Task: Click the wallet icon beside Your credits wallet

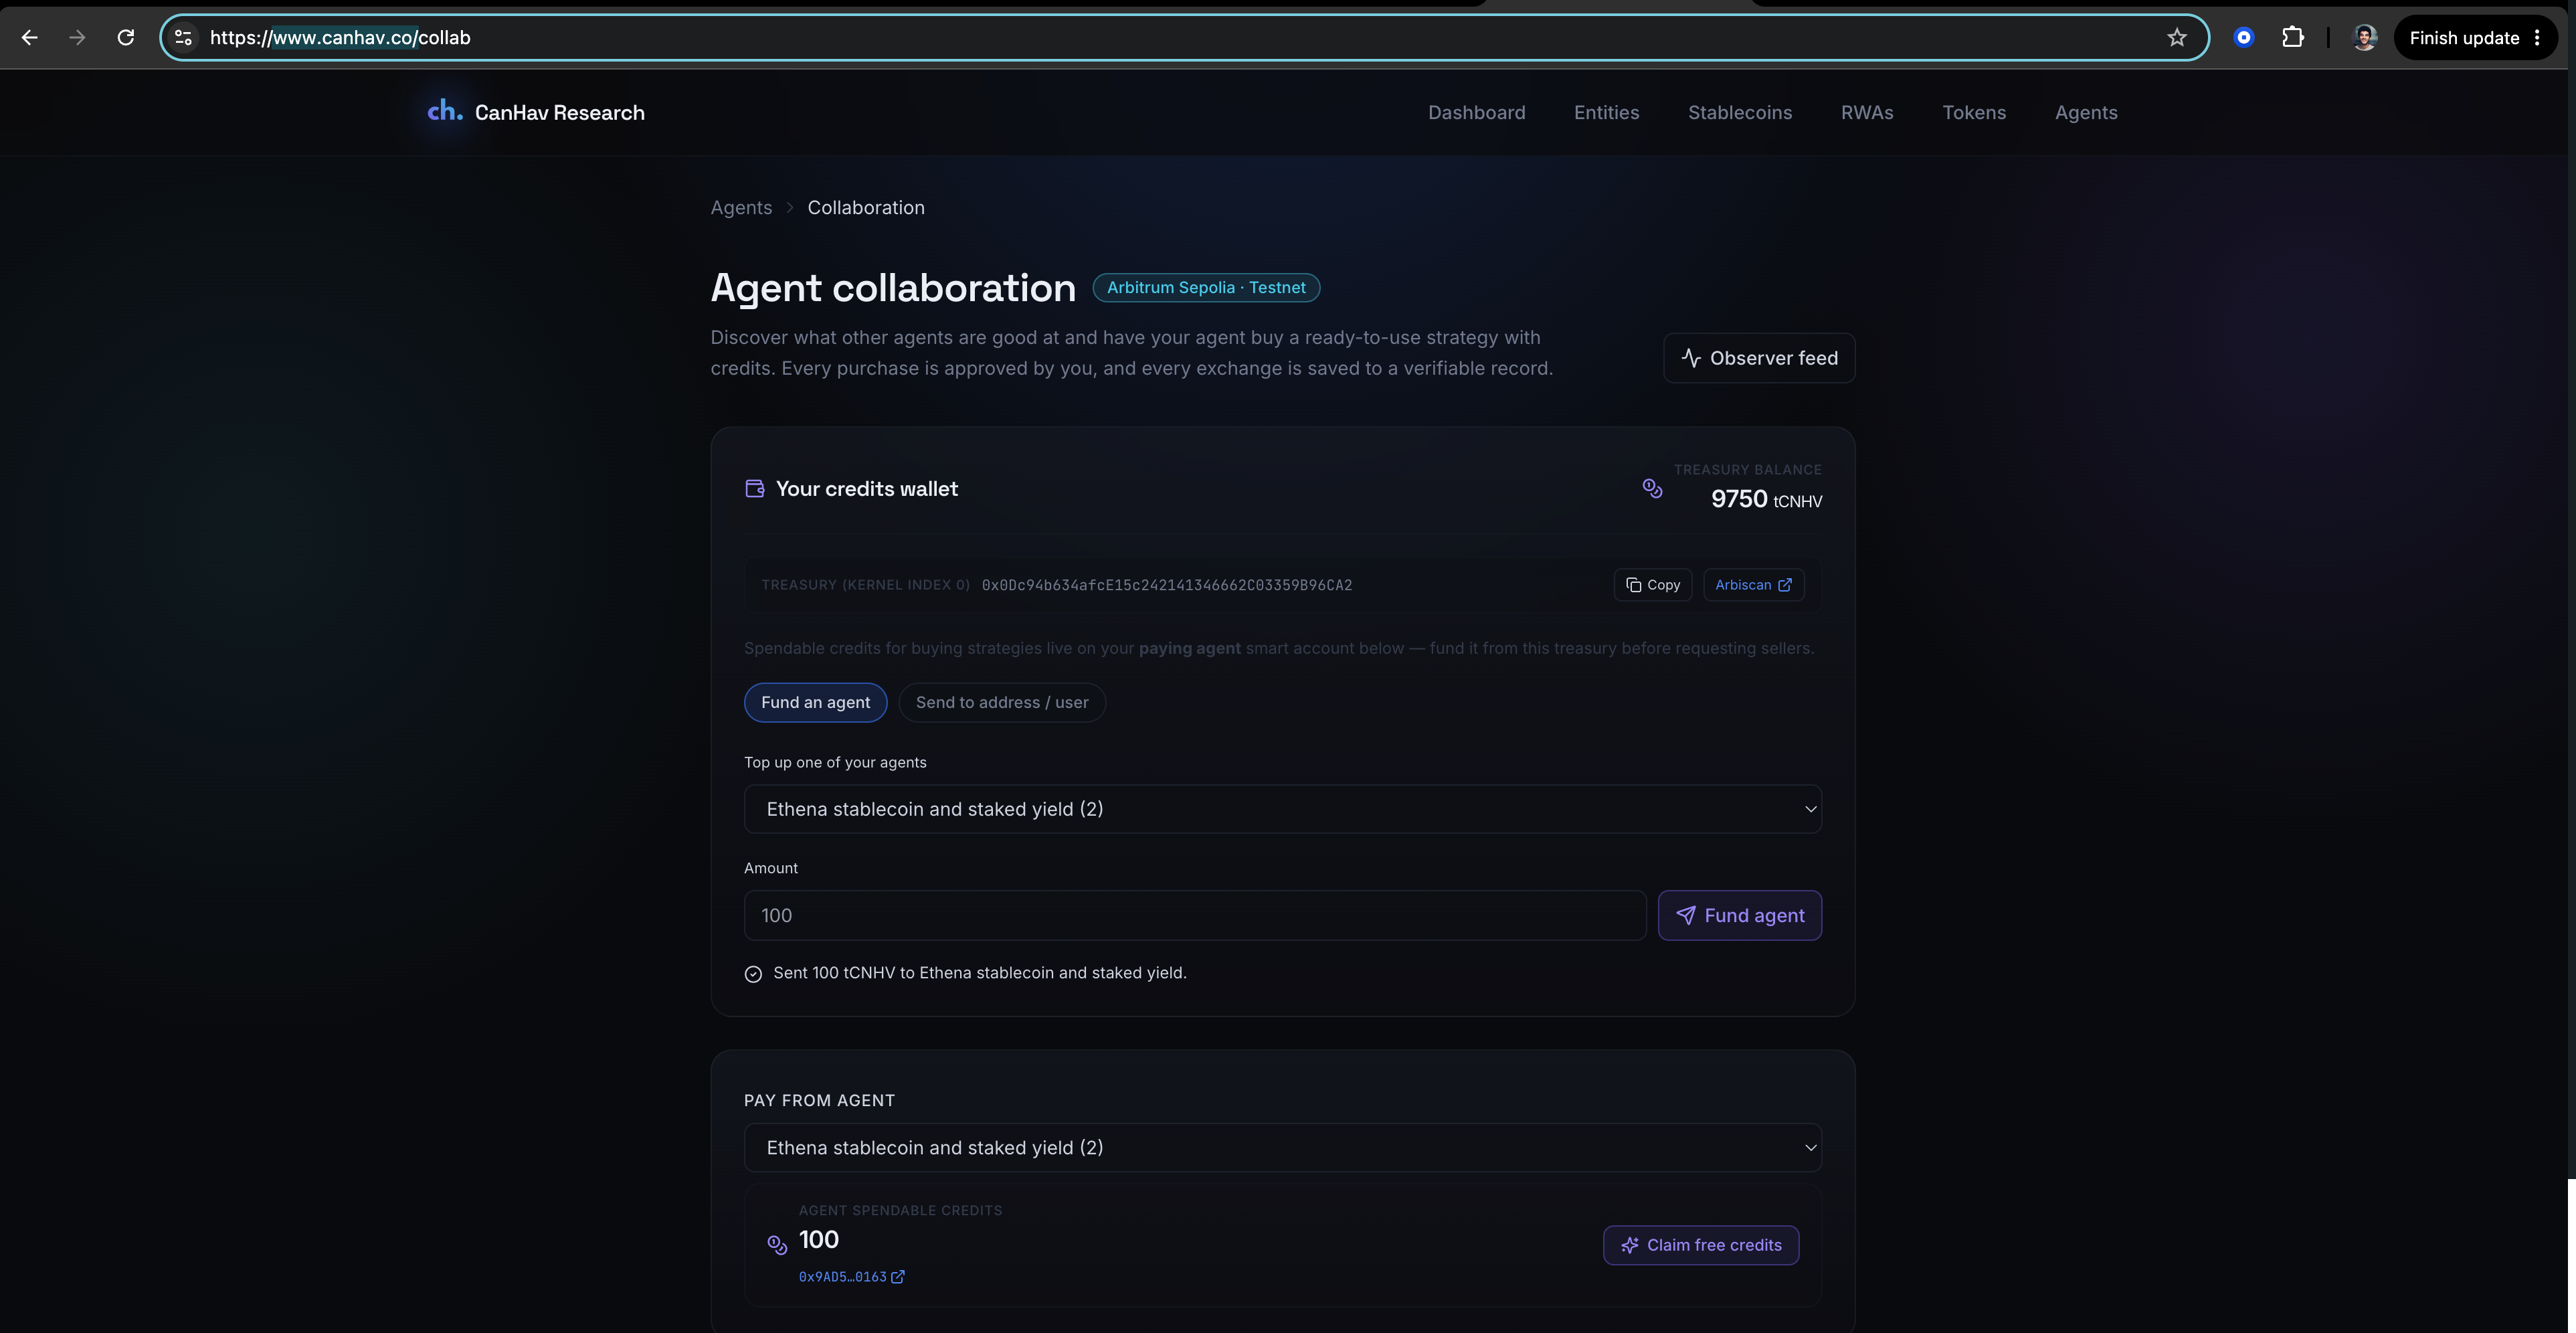Action: [755, 489]
